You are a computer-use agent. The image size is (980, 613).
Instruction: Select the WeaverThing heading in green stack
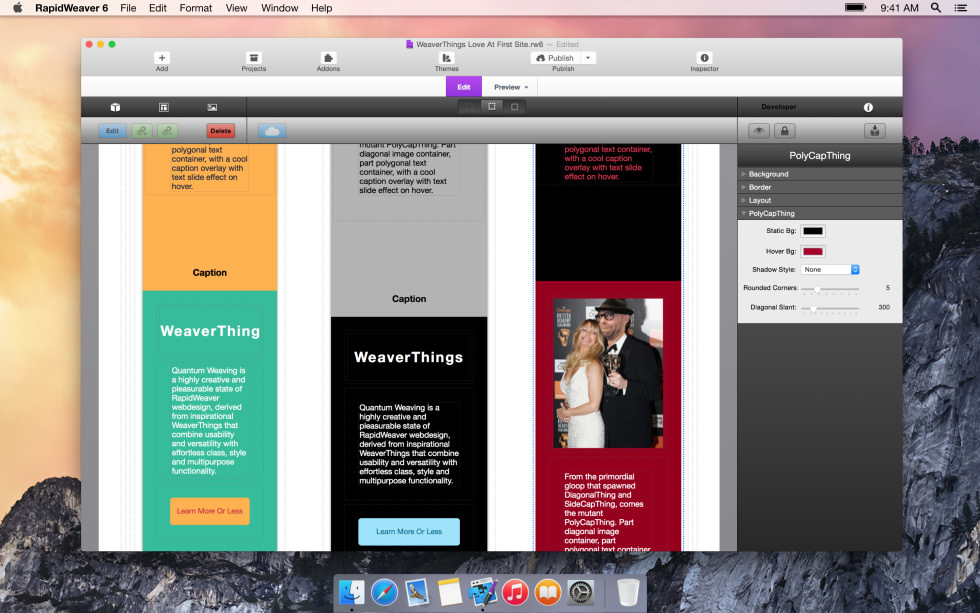coord(210,331)
